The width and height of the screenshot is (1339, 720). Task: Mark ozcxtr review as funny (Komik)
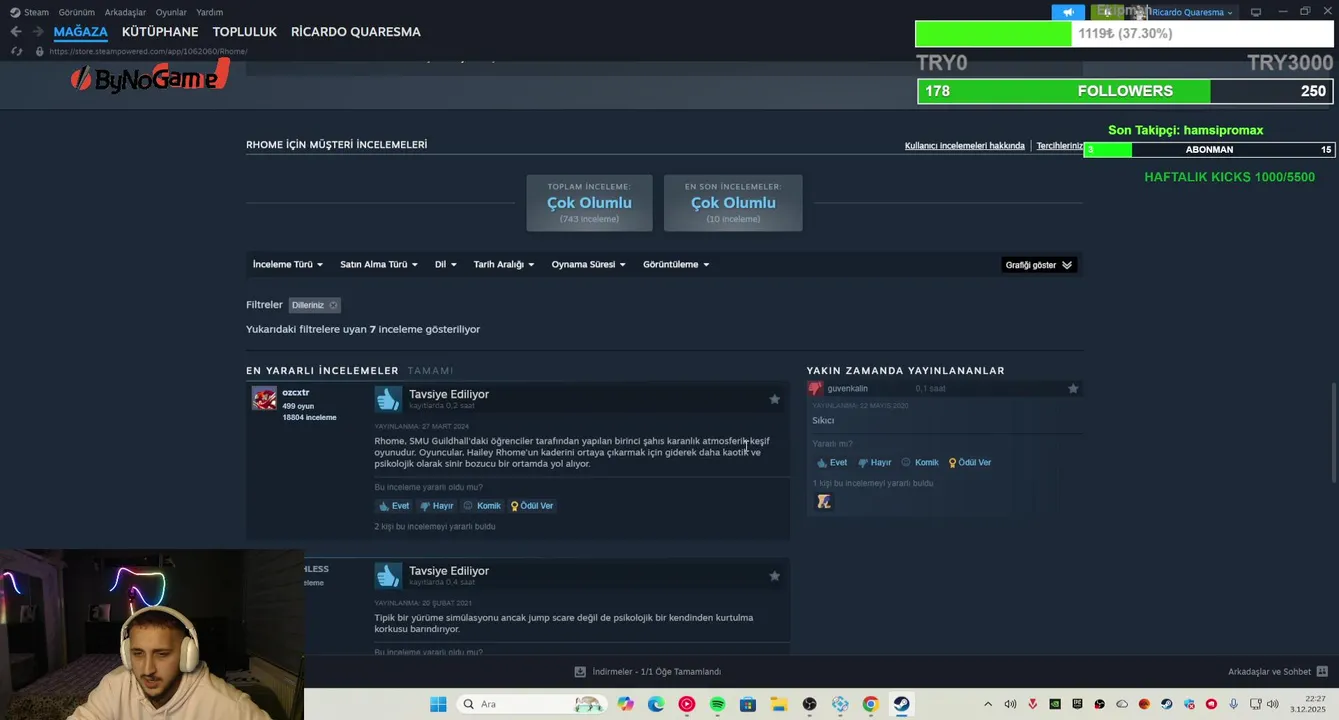(x=482, y=506)
